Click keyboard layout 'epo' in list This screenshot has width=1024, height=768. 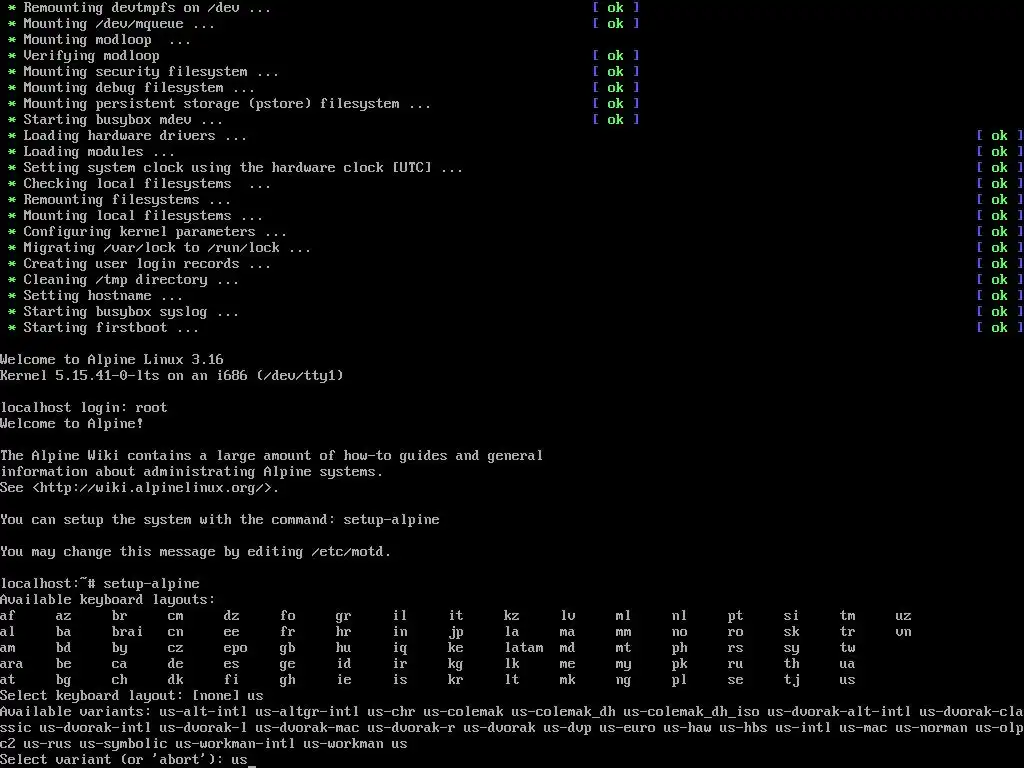coord(235,648)
